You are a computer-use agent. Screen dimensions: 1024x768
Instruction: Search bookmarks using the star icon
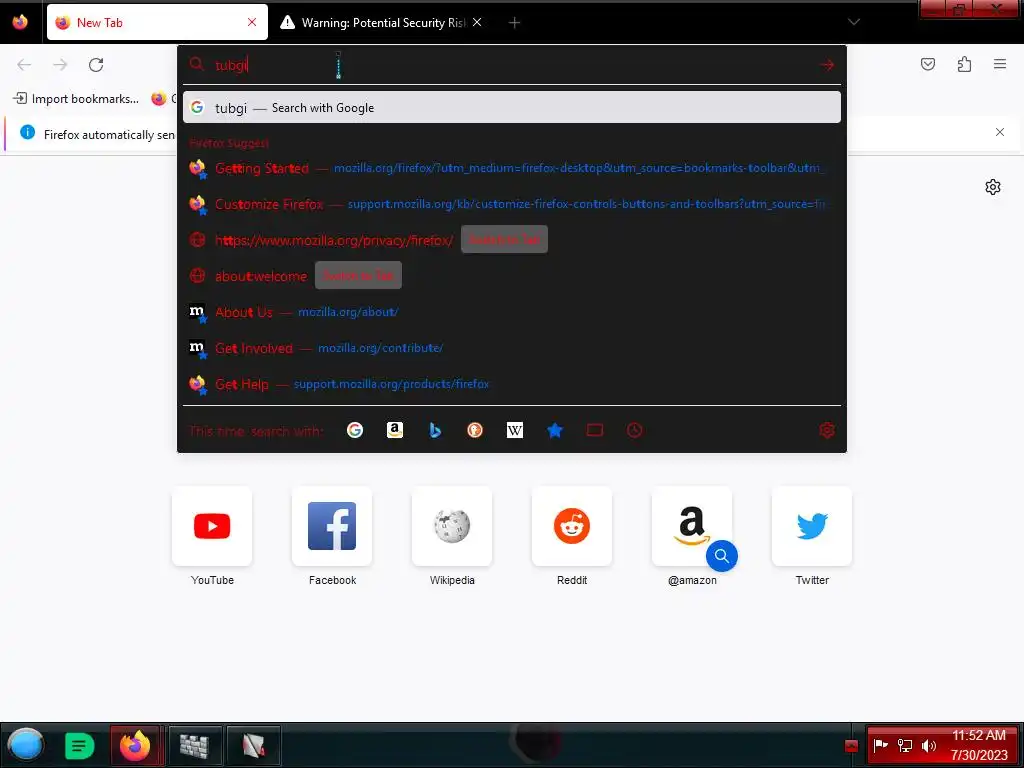554,430
